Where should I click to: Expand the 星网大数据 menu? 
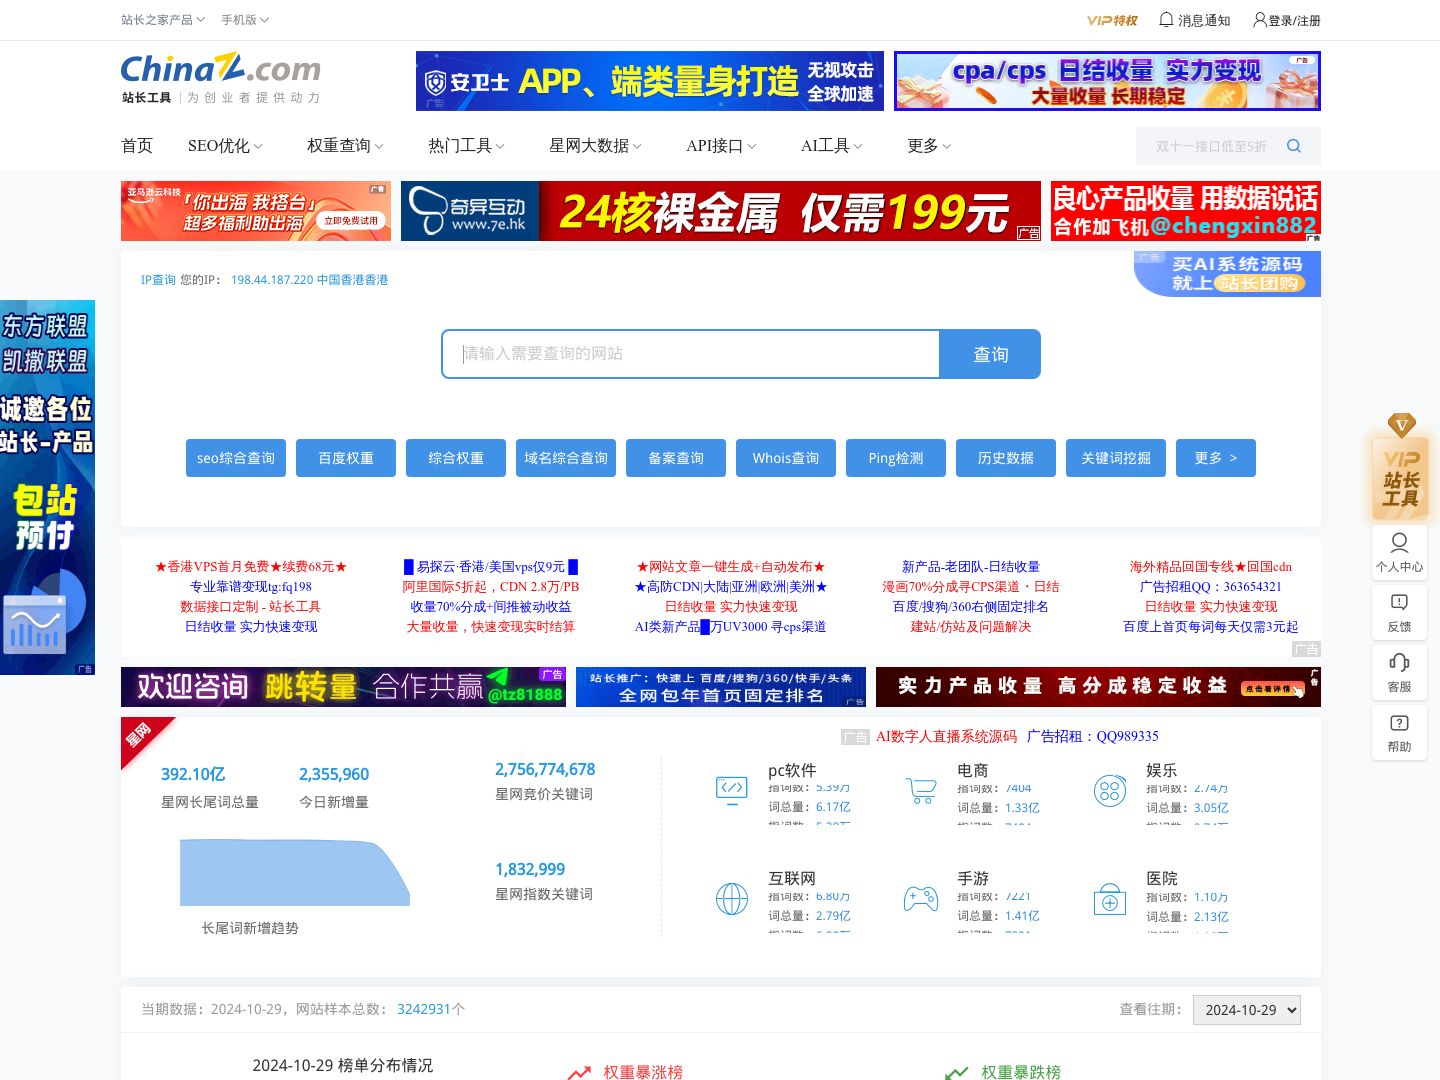(595, 146)
